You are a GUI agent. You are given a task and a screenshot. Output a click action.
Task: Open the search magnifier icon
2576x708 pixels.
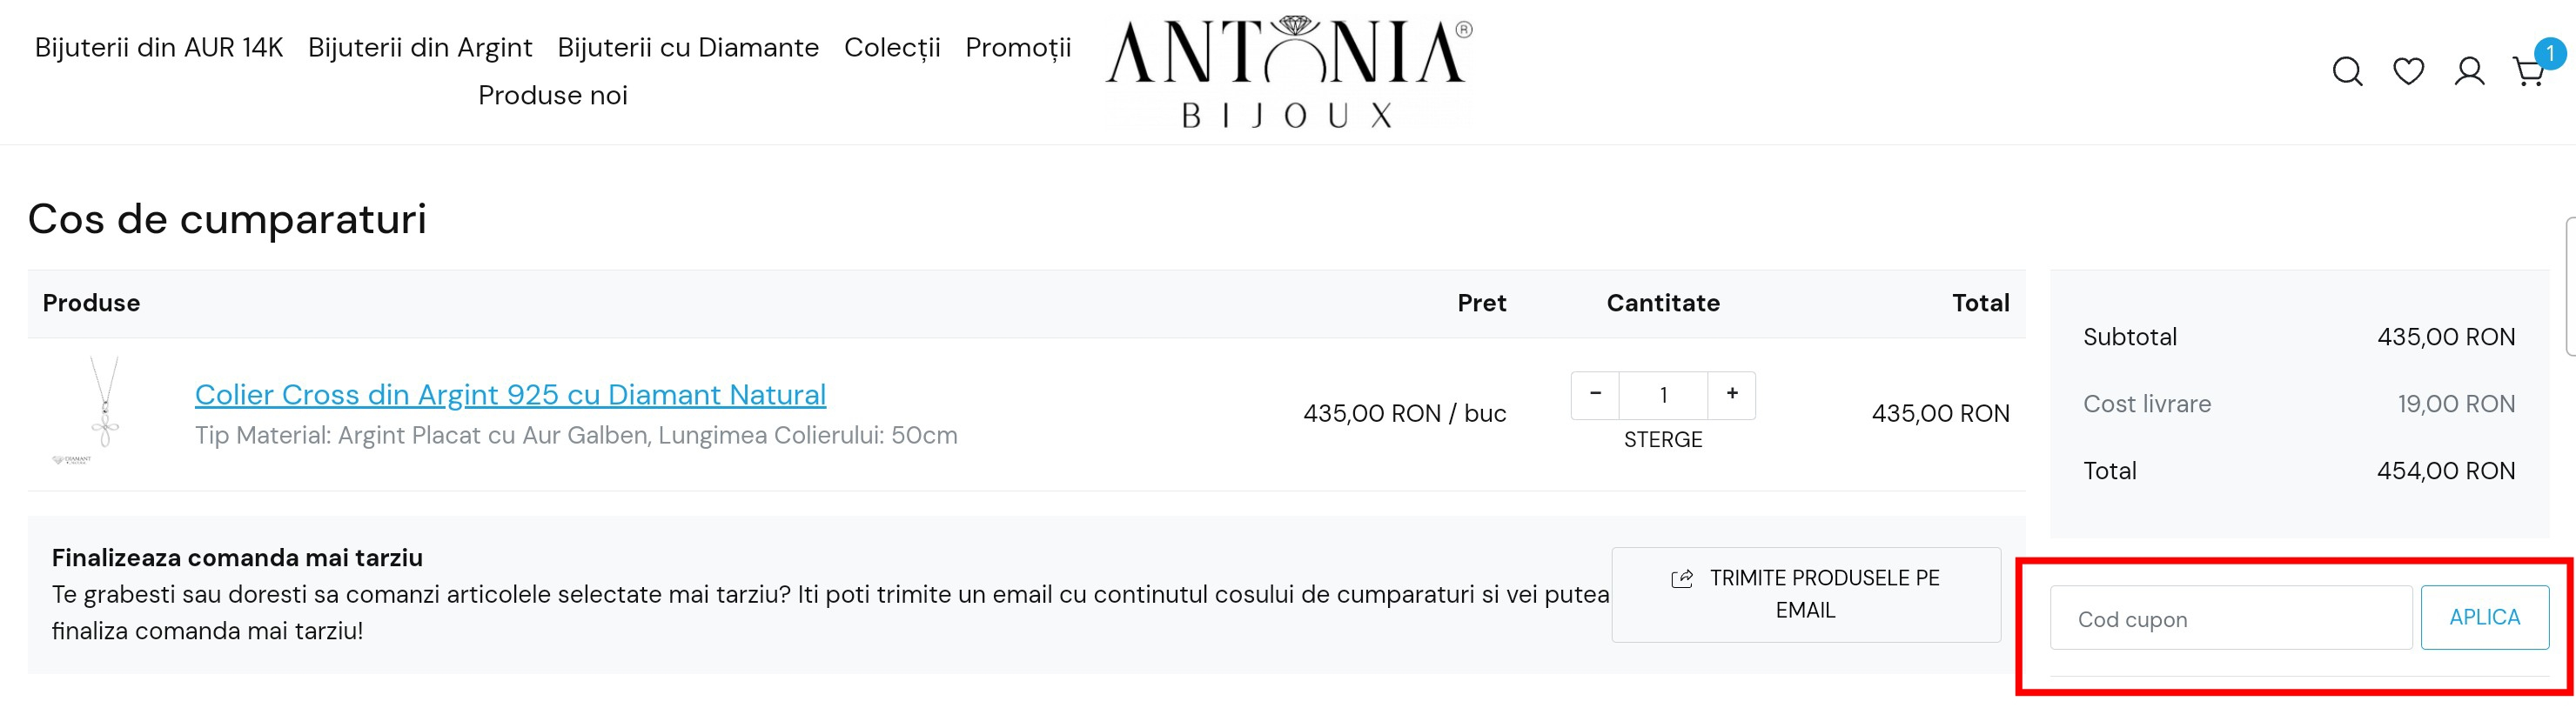(x=2346, y=71)
